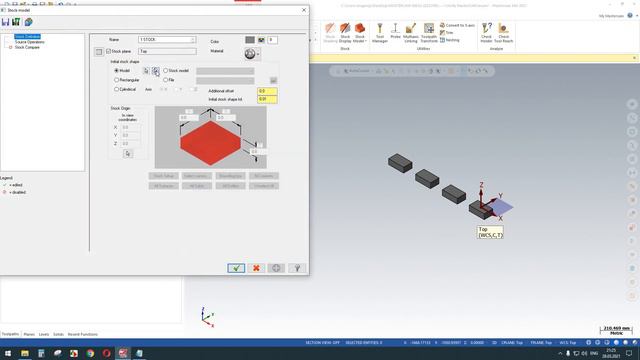Switch to the Recent Functions tab
The image size is (640, 360).
point(82,334)
